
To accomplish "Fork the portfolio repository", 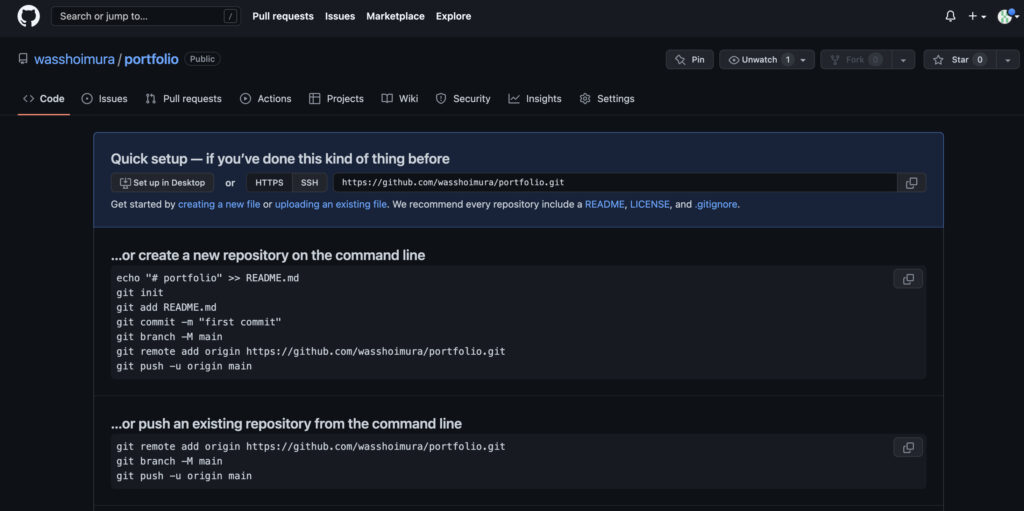I will coord(855,59).
